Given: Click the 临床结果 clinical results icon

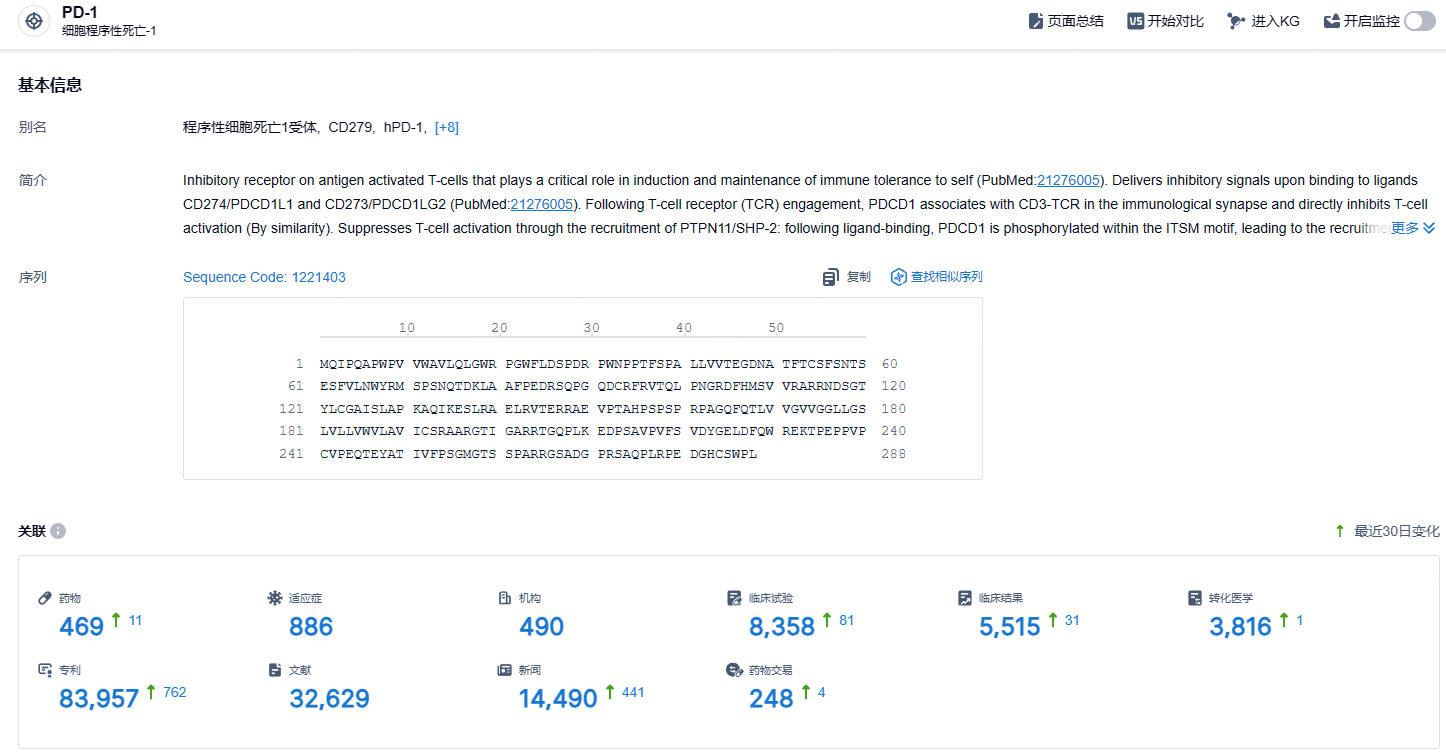Looking at the screenshot, I should [x=964, y=598].
